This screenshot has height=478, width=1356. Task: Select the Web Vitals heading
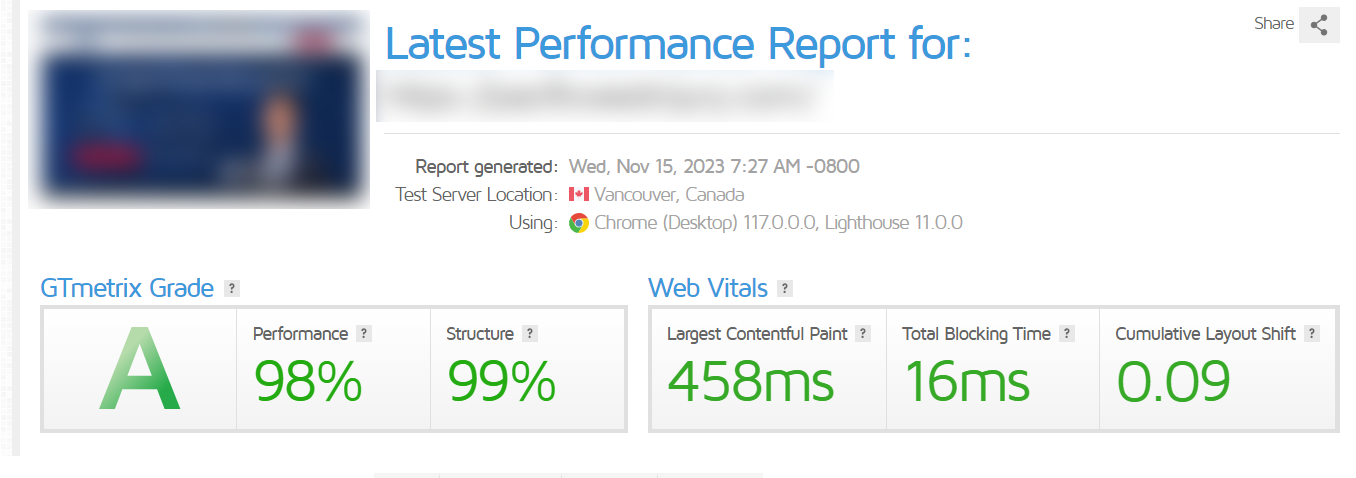[x=708, y=289]
